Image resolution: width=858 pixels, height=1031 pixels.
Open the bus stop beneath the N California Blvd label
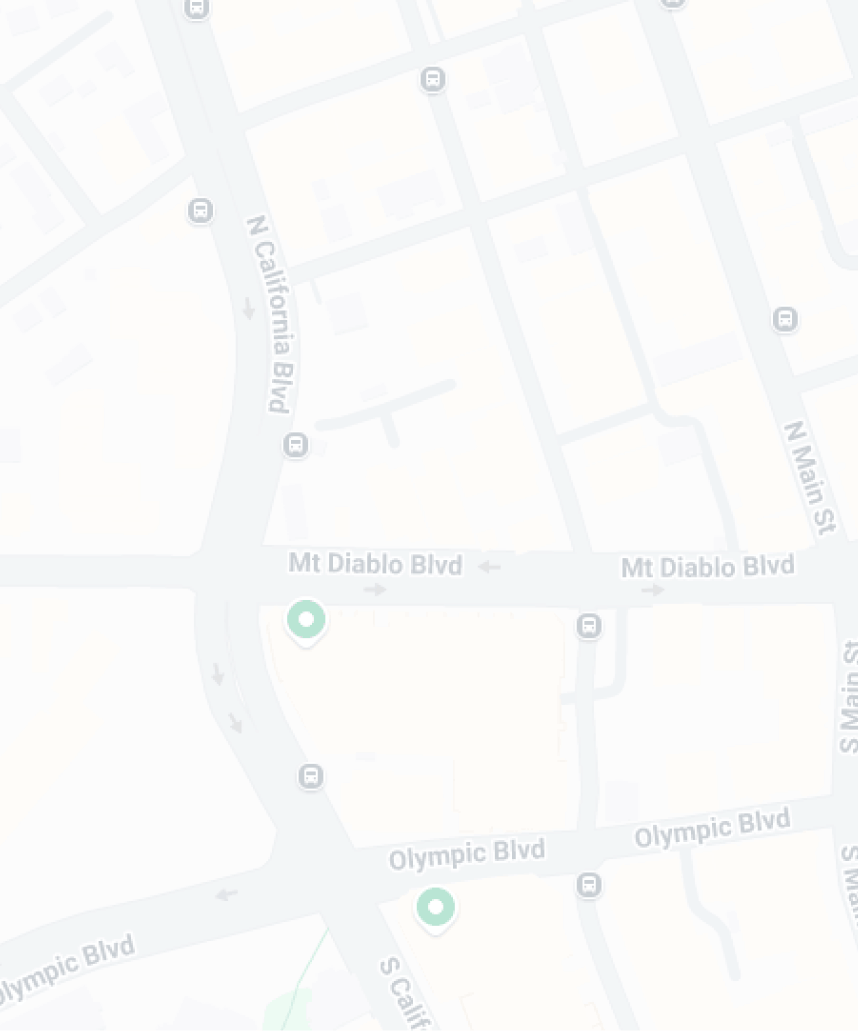point(296,445)
